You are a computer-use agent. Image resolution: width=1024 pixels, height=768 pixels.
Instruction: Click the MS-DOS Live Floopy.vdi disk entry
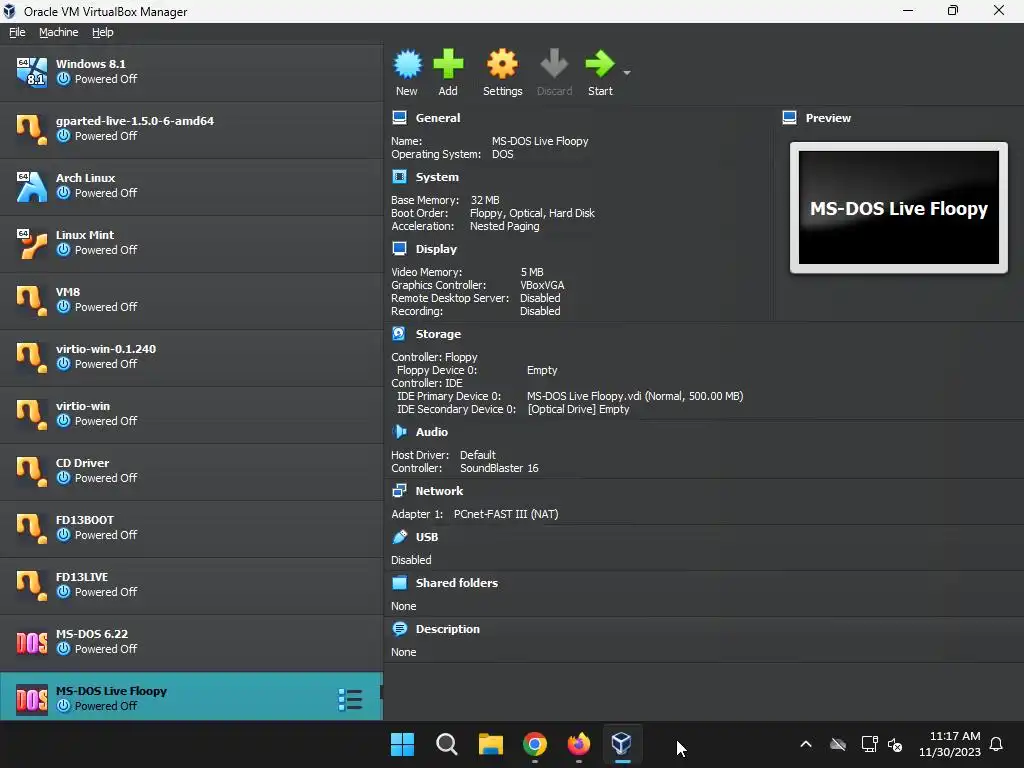click(x=635, y=396)
